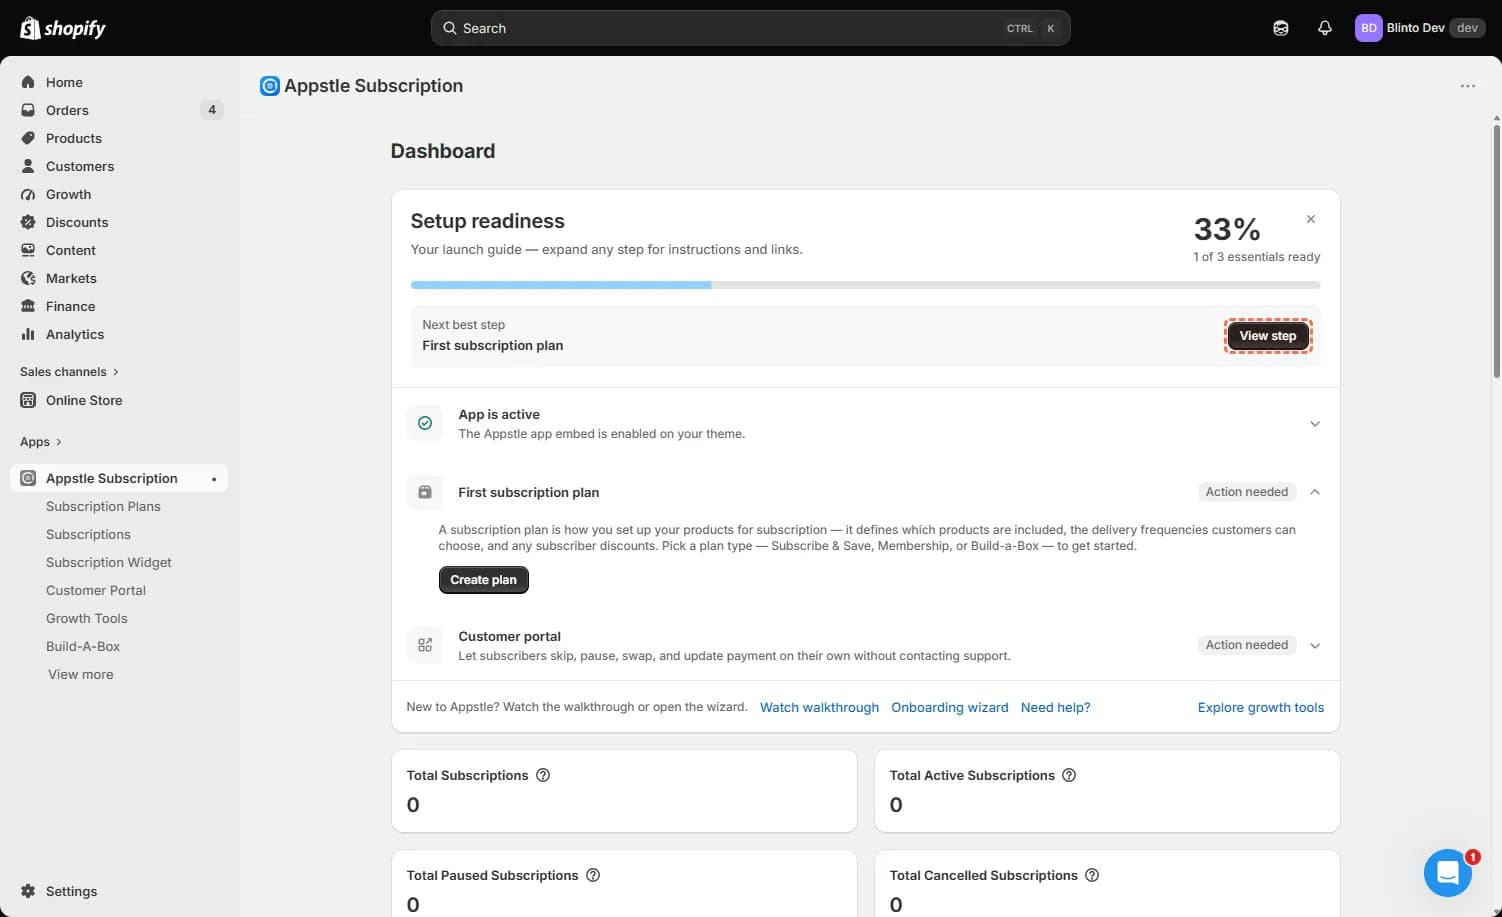1502x917 pixels.
Task: Click the Settings gear icon
Action: [28, 891]
